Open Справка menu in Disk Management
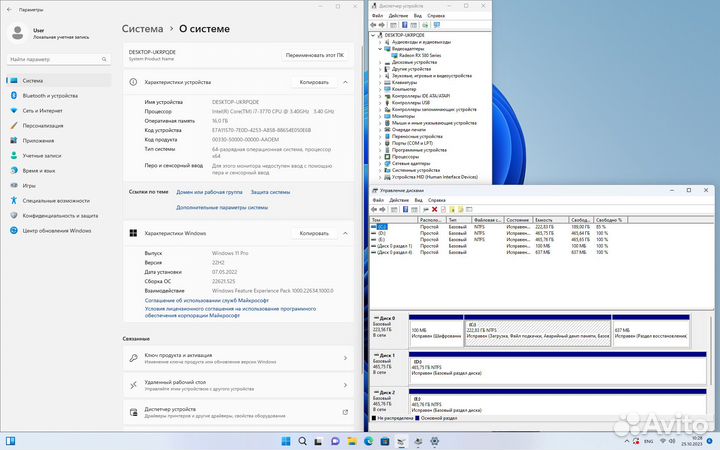The width and height of the screenshot is (720, 450). point(437,200)
